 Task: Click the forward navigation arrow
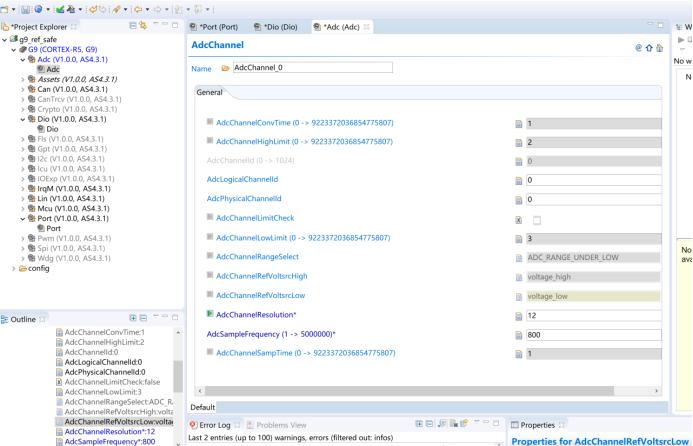pos(157,9)
